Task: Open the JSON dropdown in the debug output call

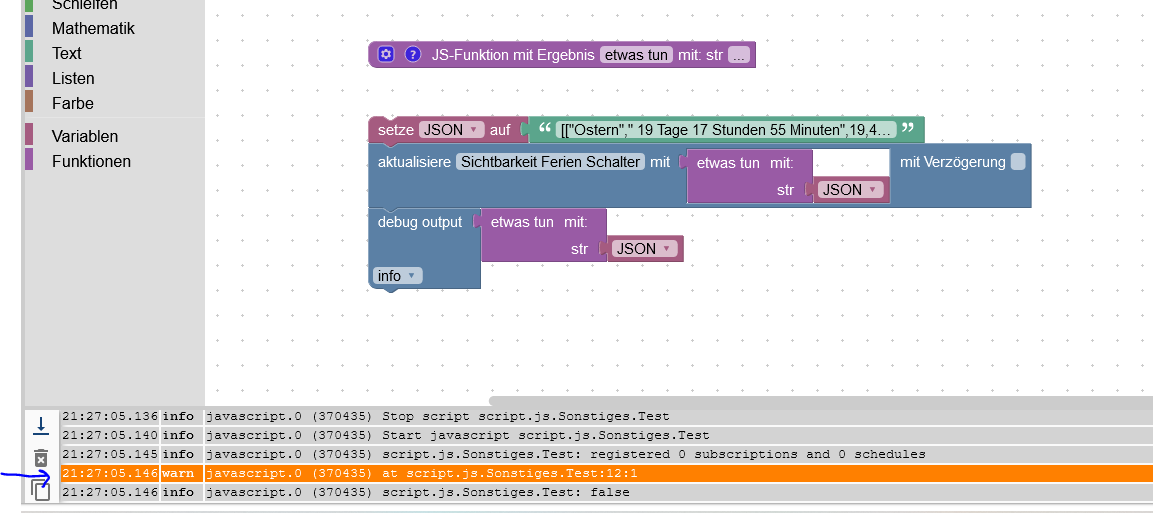Action: pyautogui.click(x=644, y=248)
